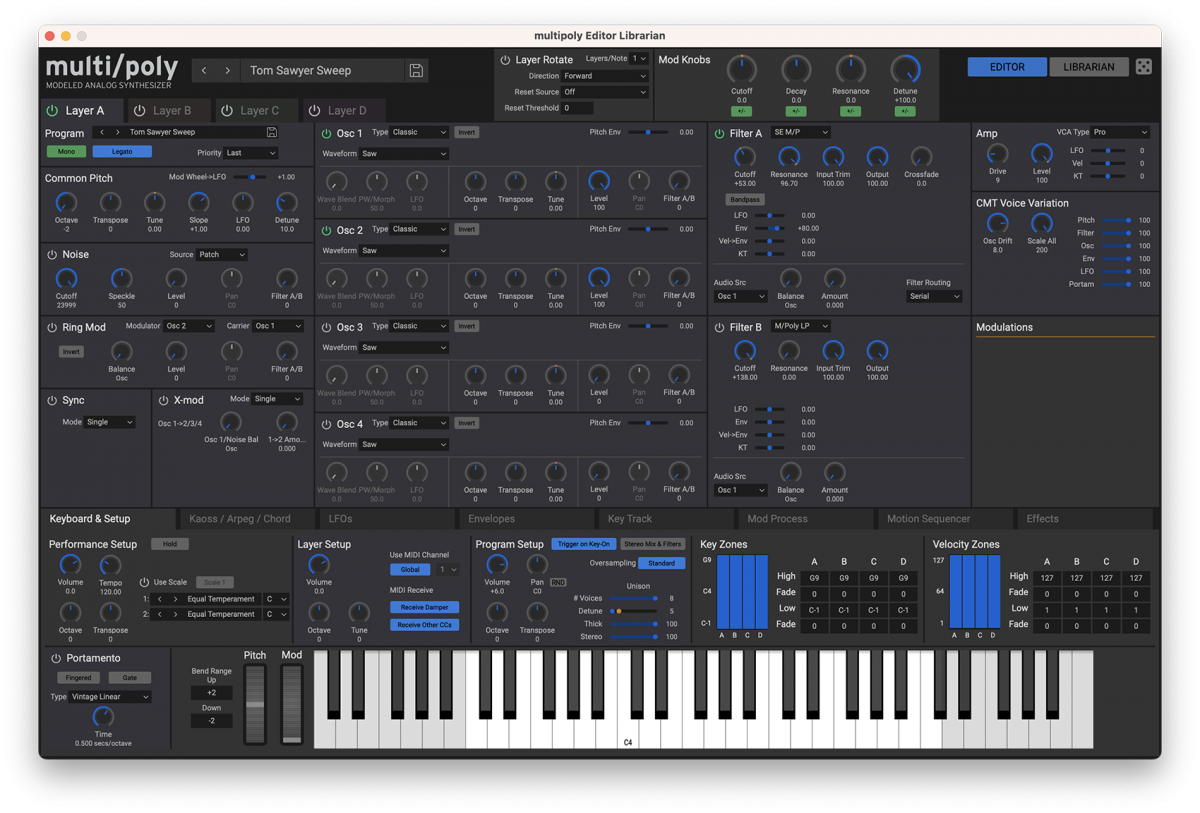Click the save program disk icon
The image size is (1200, 813).
(416, 71)
